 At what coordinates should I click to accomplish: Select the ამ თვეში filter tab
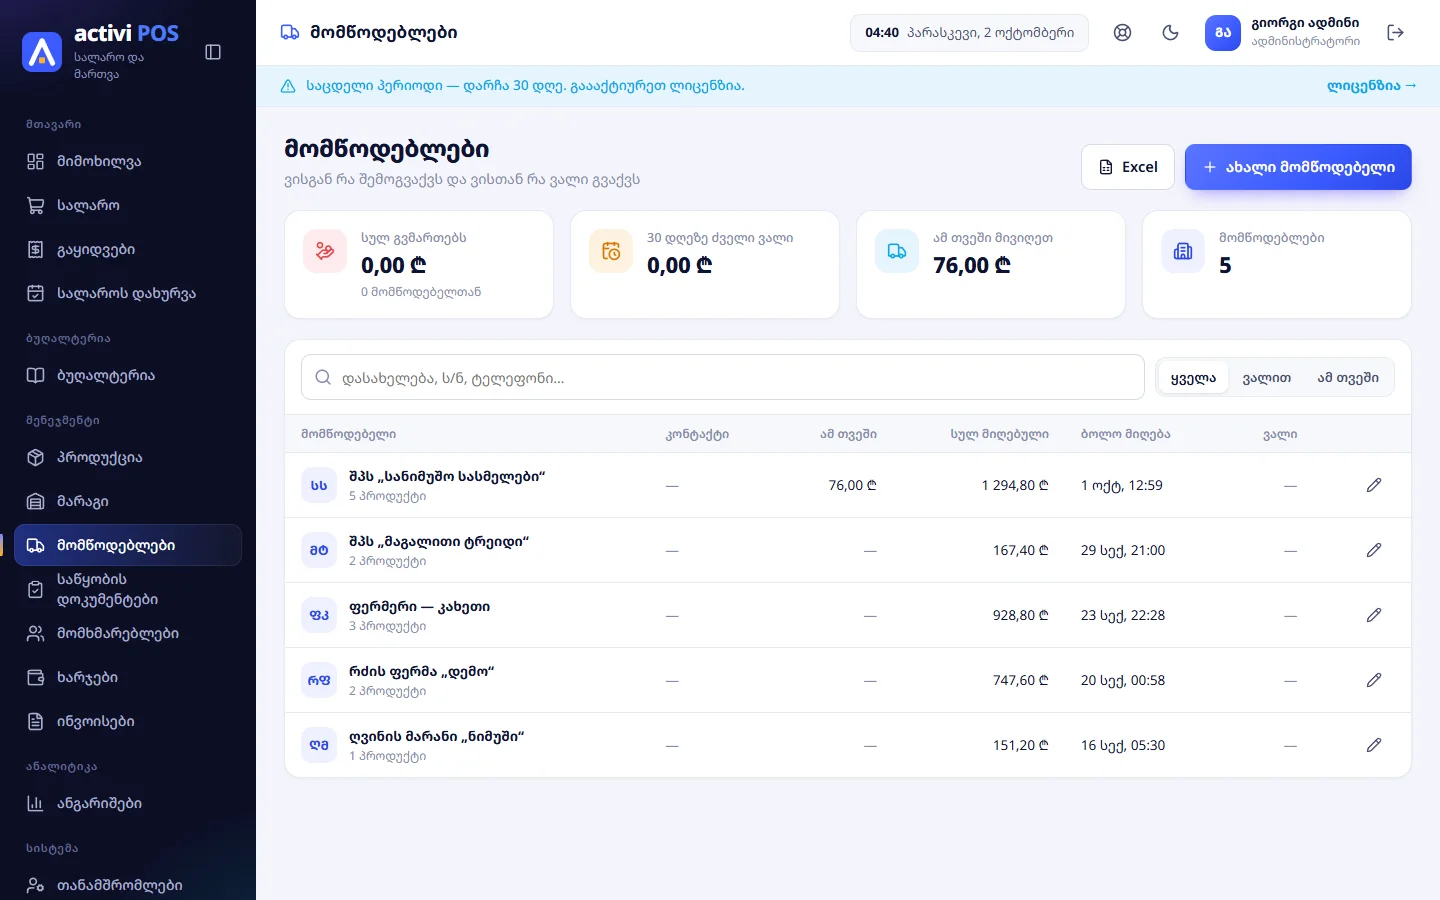click(x=1348, y=378)
